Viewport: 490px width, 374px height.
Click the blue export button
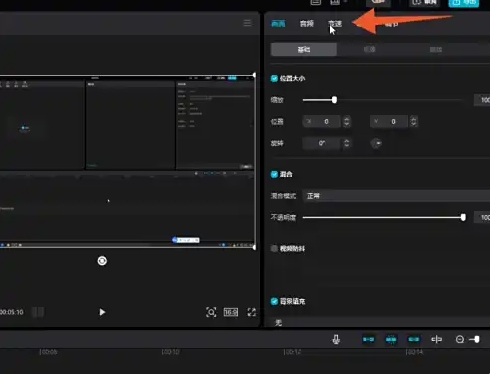click(464, 3)
